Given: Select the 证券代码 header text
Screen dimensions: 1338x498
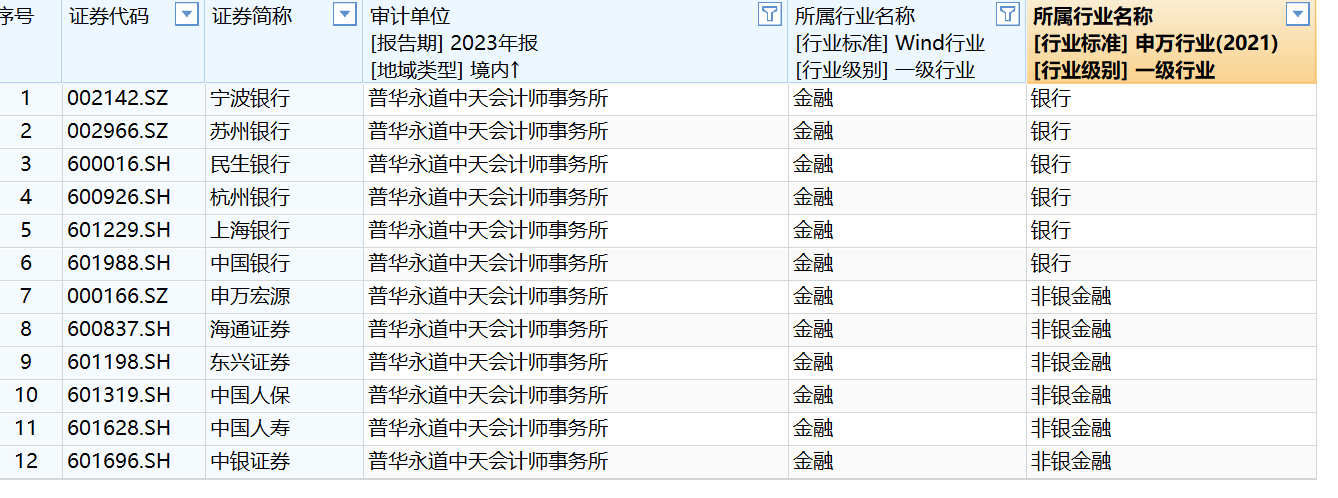Looking at the screenshot, I should (108, 17).
